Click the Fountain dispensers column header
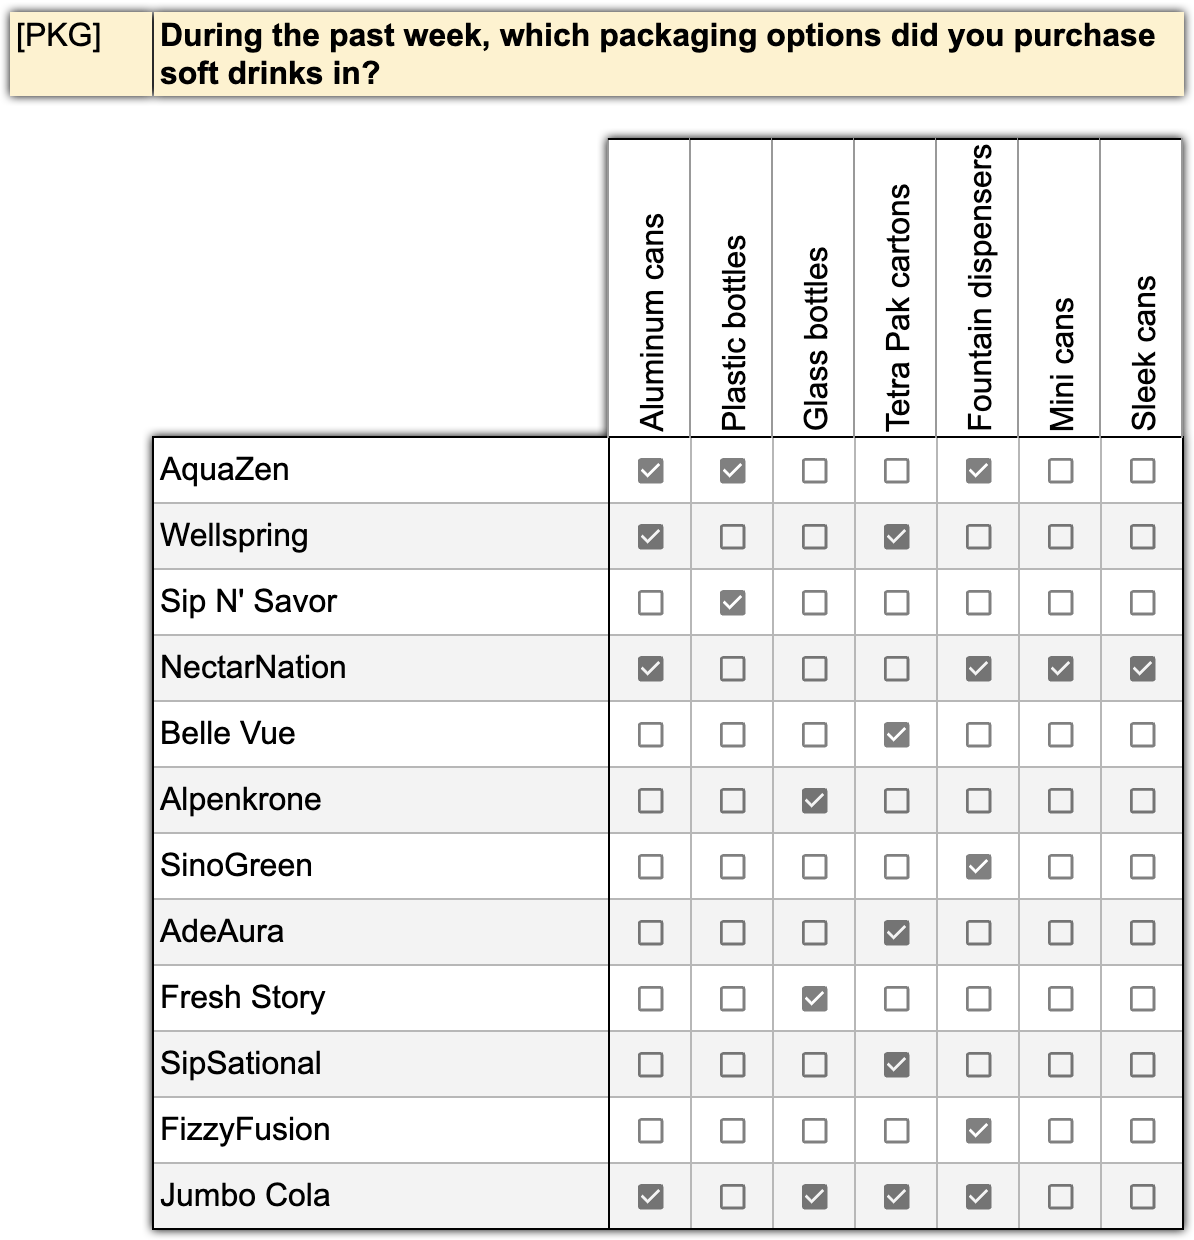This screenshot has height=1240, width=1194. pos(978,288)
